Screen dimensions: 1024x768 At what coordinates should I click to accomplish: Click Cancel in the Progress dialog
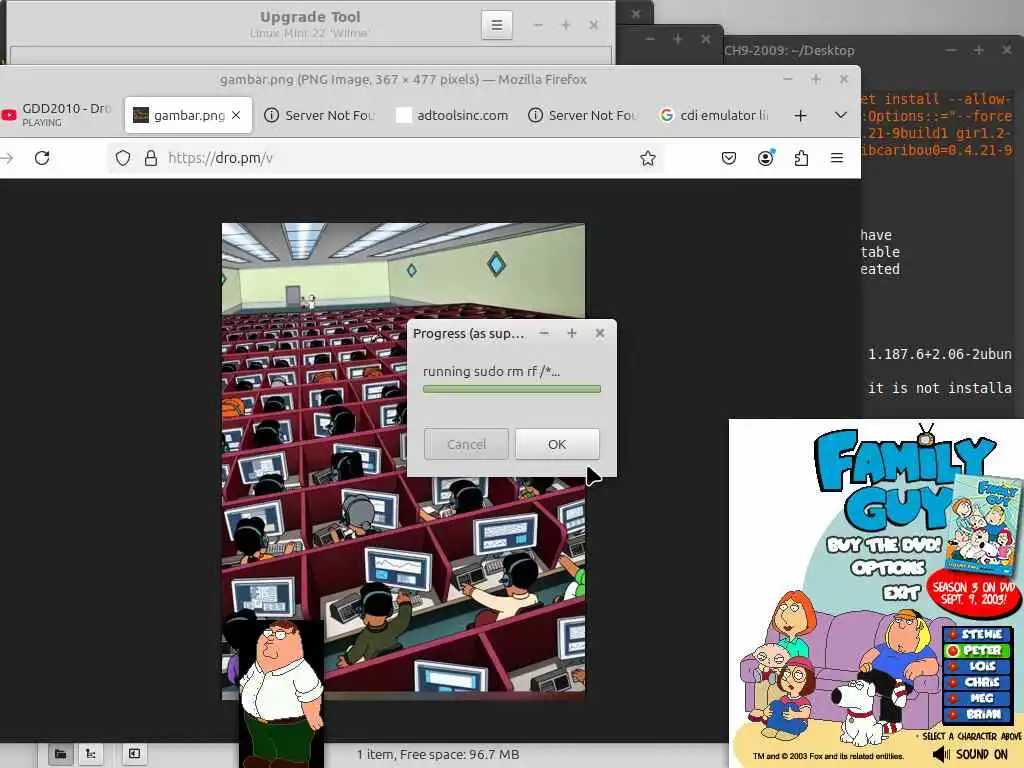point(466,444)
